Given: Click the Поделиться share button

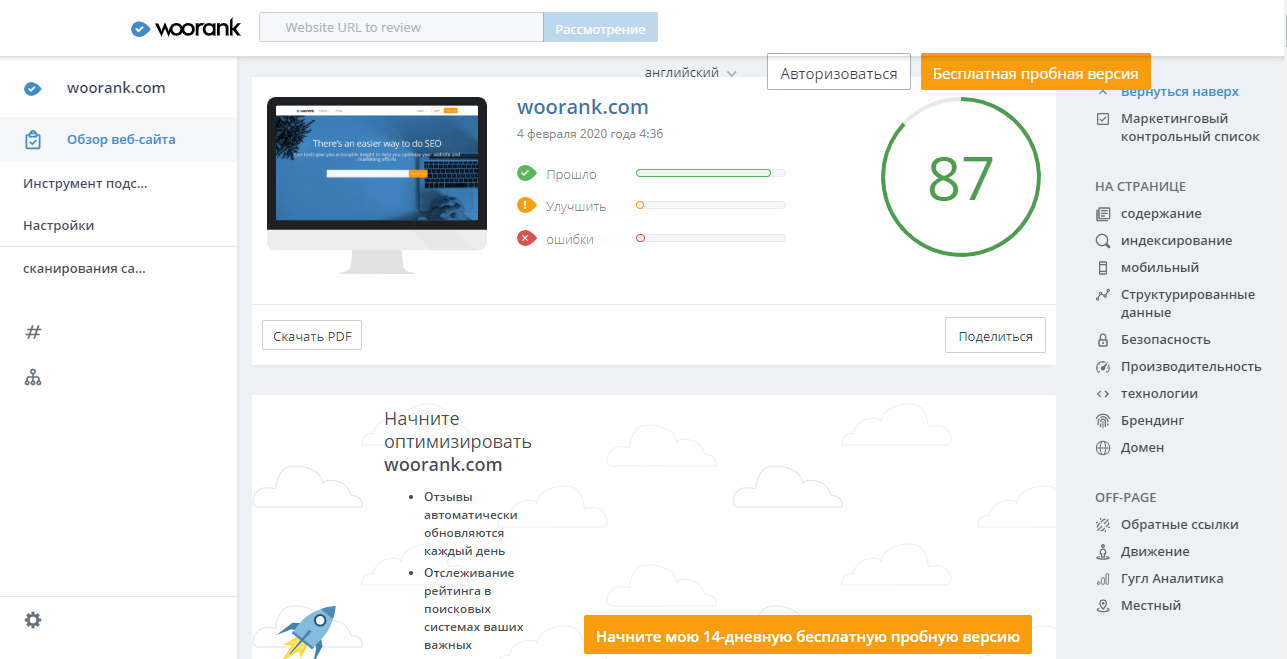Looking at the screenshot, I should (x=995, y=336).
